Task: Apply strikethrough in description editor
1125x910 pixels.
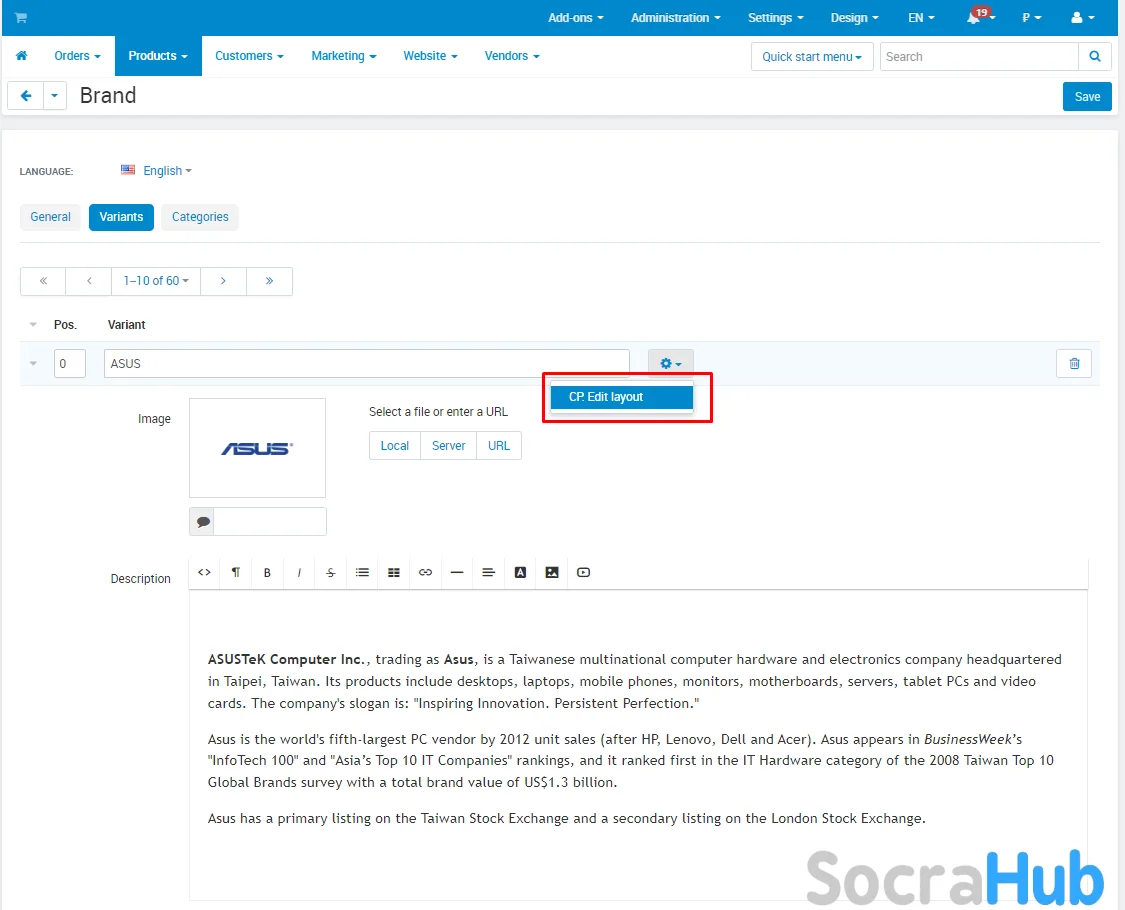Action: click(331, 573)
